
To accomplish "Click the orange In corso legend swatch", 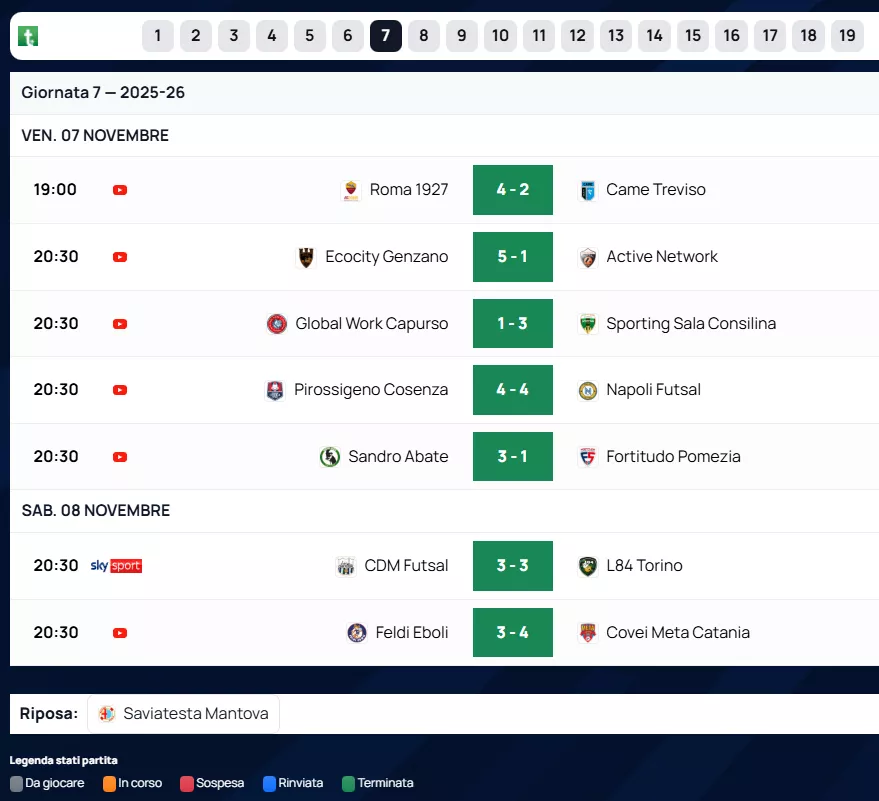I will click(109, 784).
